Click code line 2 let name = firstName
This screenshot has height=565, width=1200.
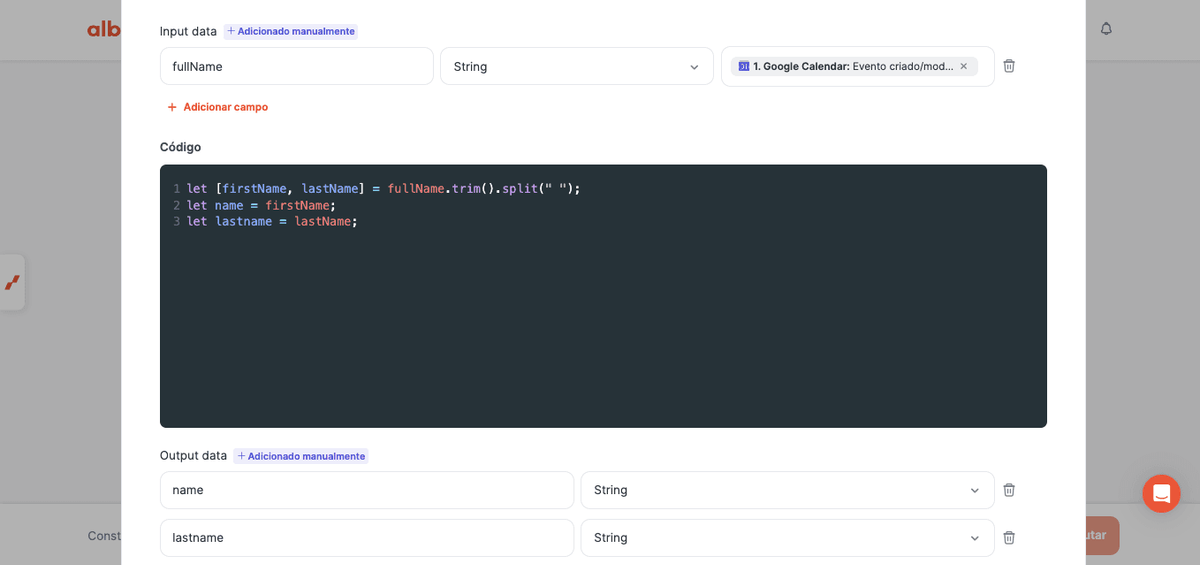261,205
